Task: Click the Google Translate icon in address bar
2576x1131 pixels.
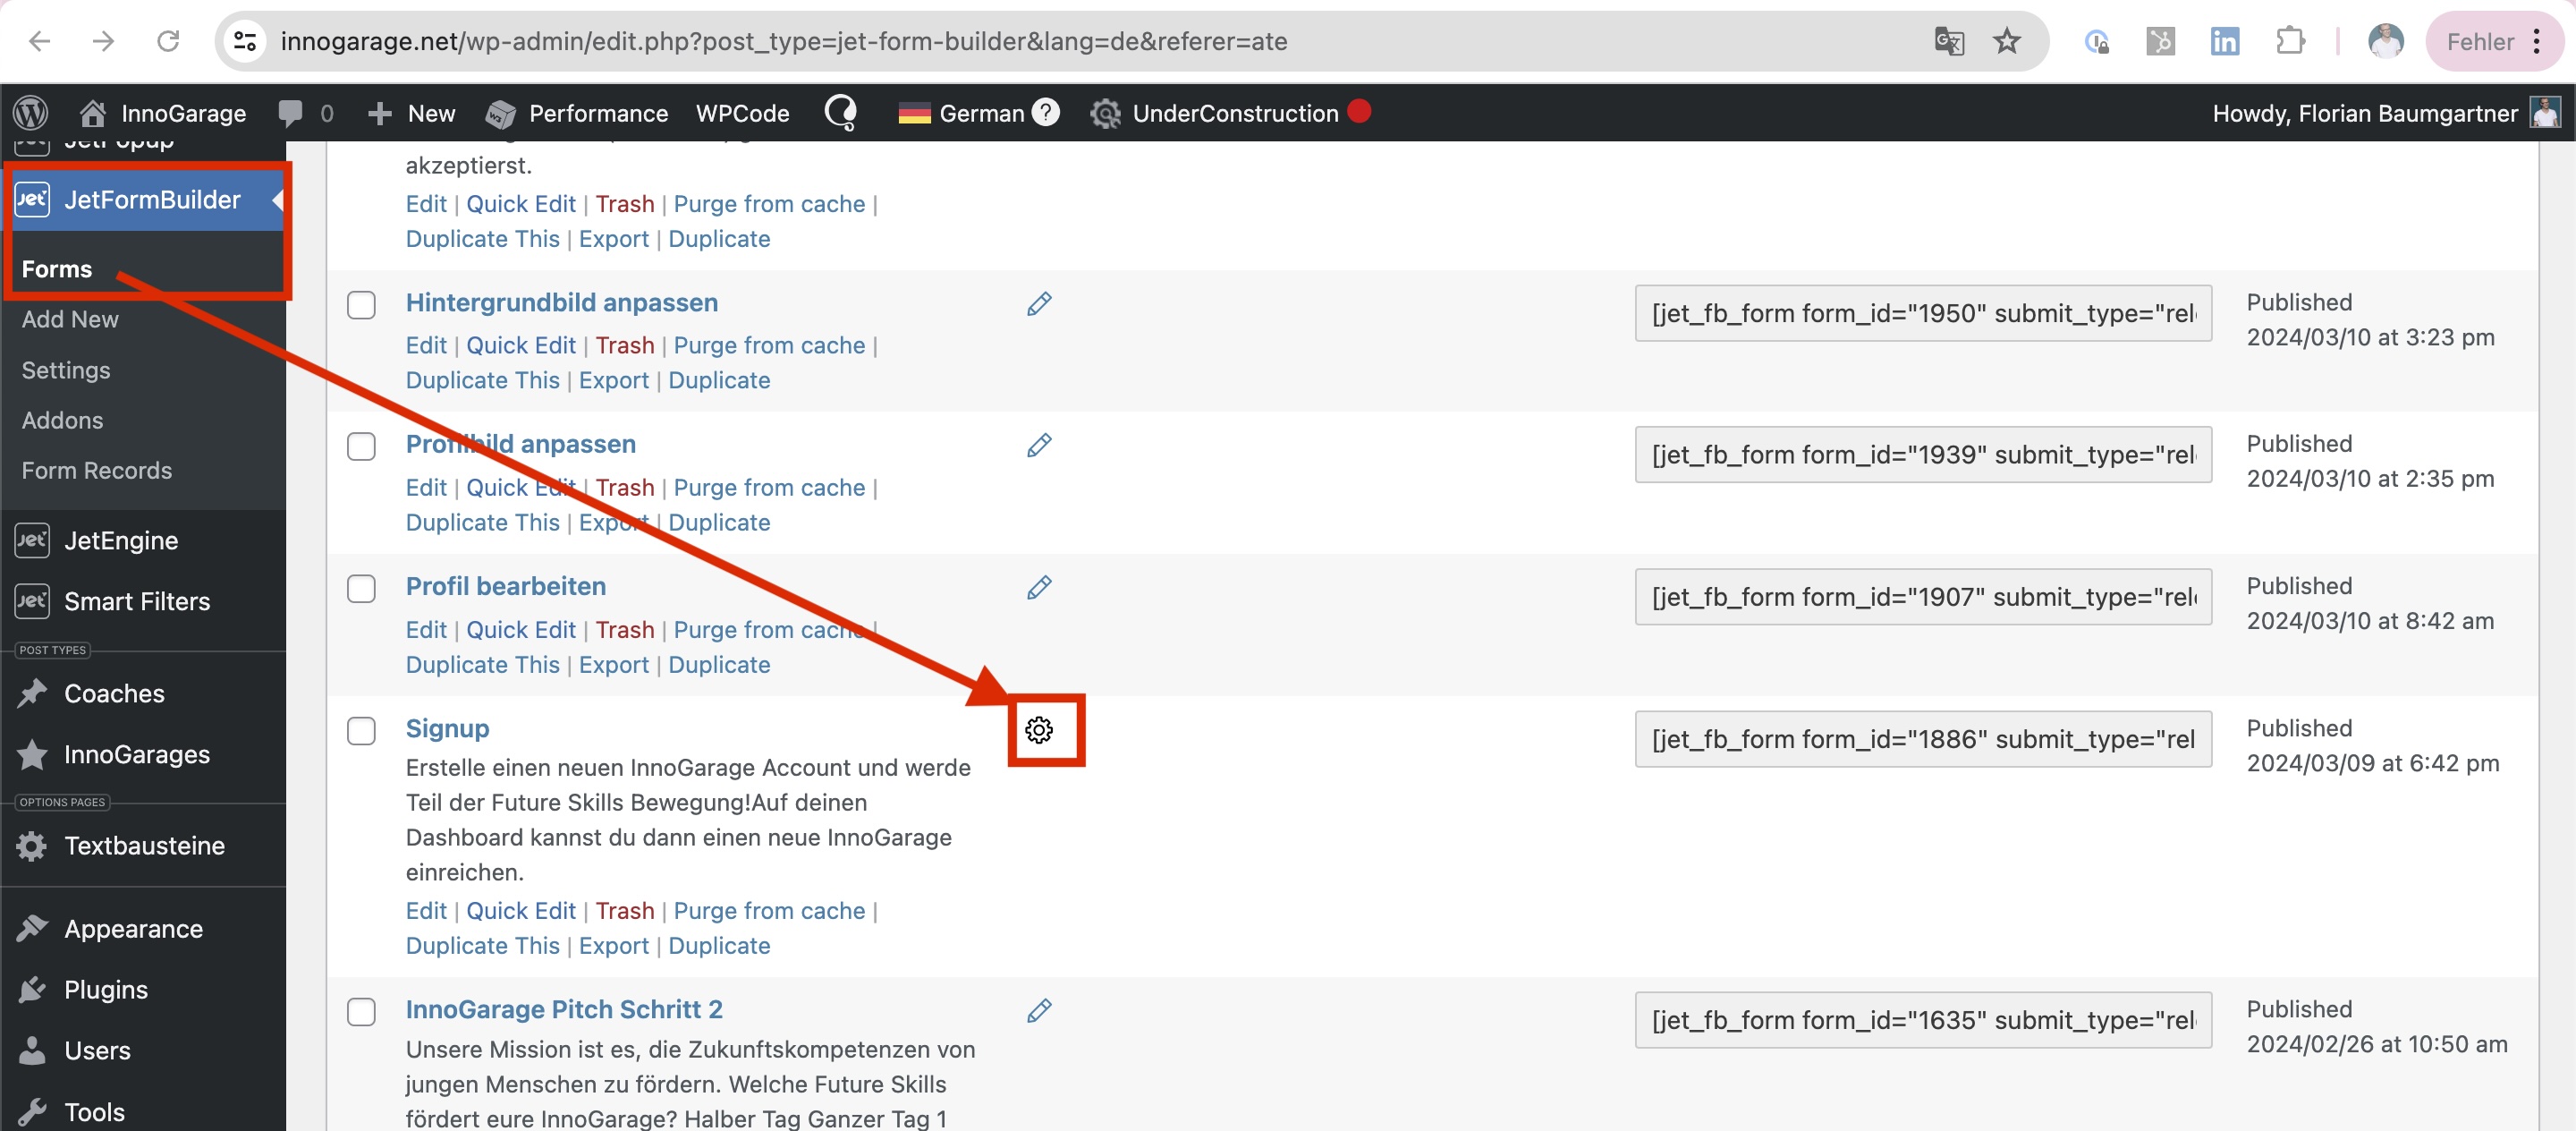Action: point(1949,41)
